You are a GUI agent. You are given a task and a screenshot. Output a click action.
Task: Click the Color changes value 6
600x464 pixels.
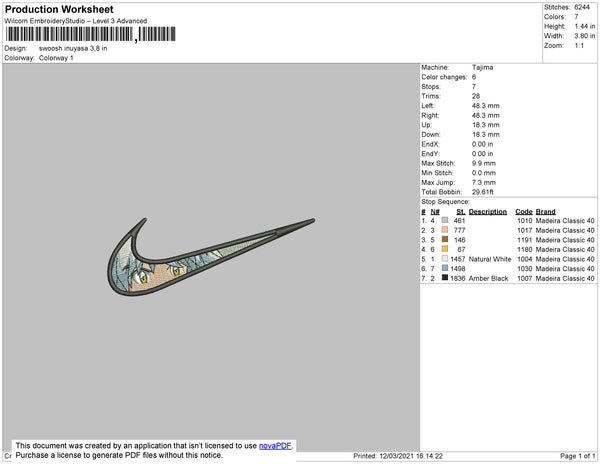tap(474, 77)
